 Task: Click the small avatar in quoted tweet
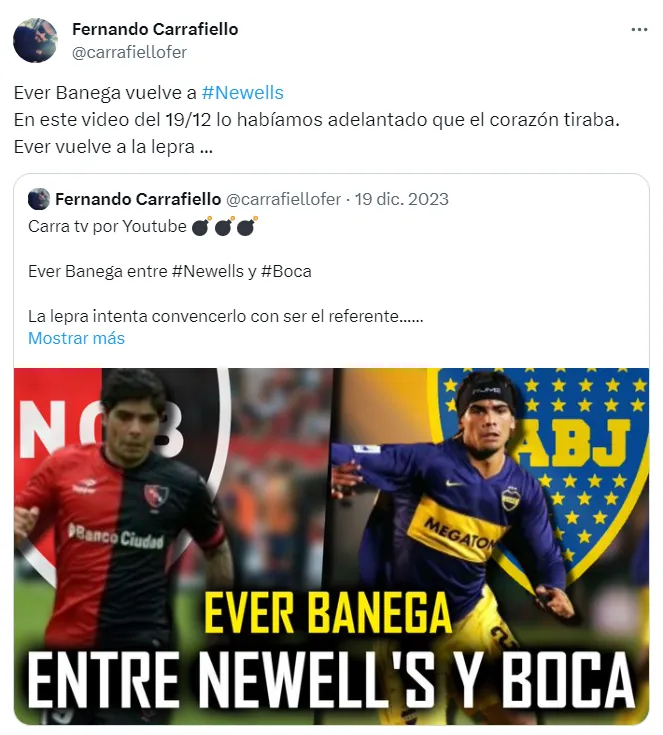pos(39,199)
